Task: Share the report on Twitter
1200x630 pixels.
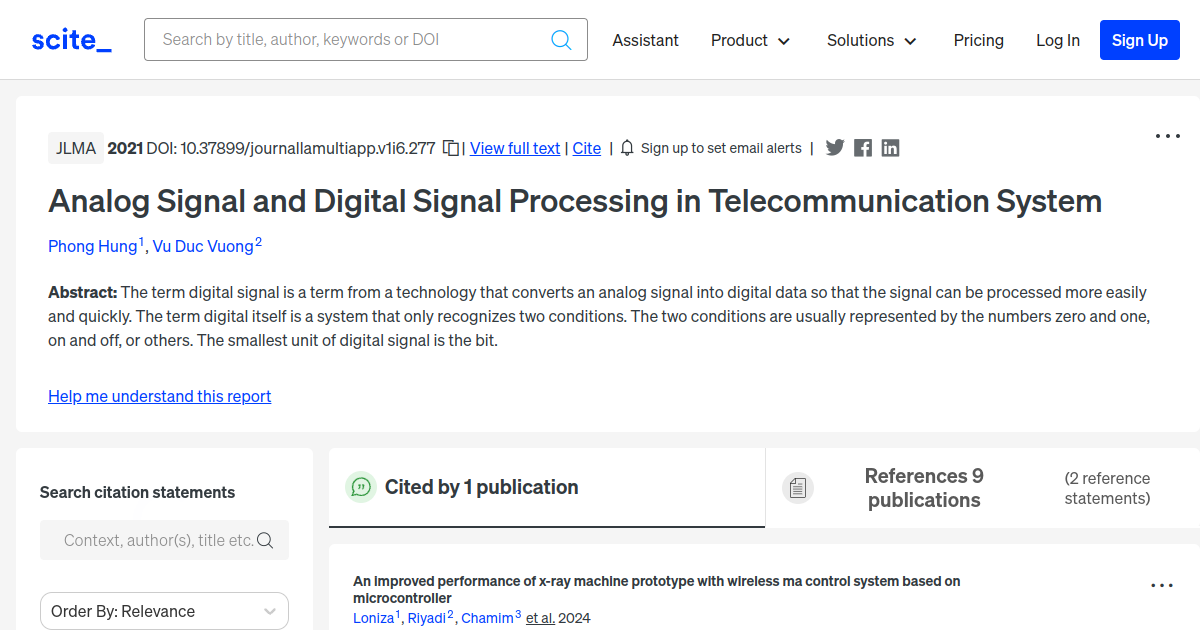Action: pyautogui.click(x=835, y=148)
